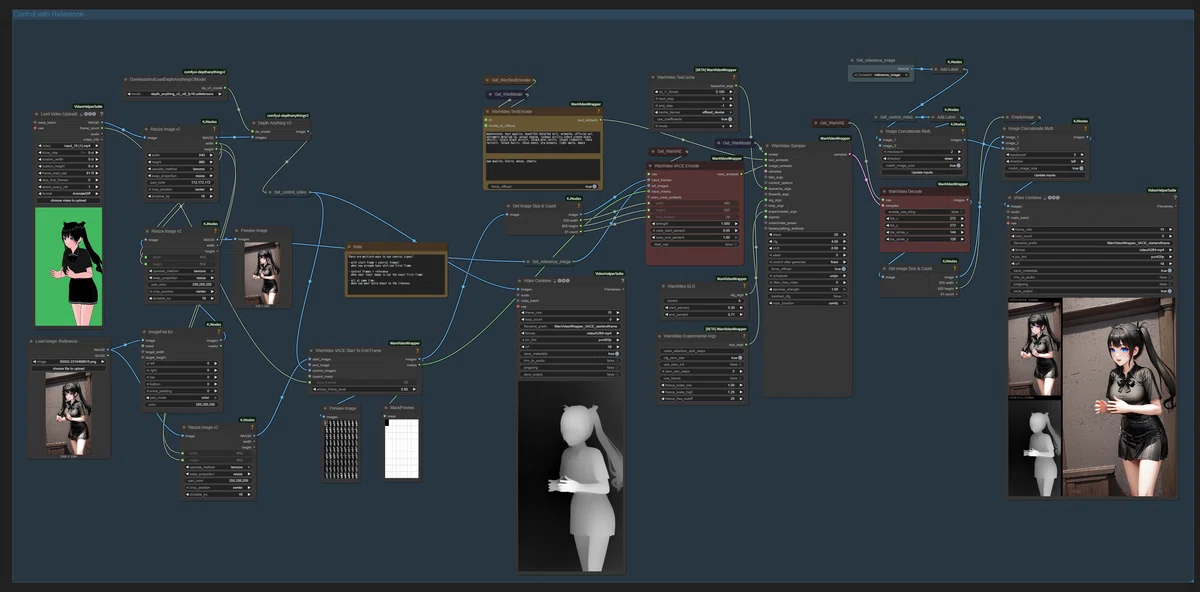Collapse the WanVideo Decode node via title dot

[x=885, y=191]
